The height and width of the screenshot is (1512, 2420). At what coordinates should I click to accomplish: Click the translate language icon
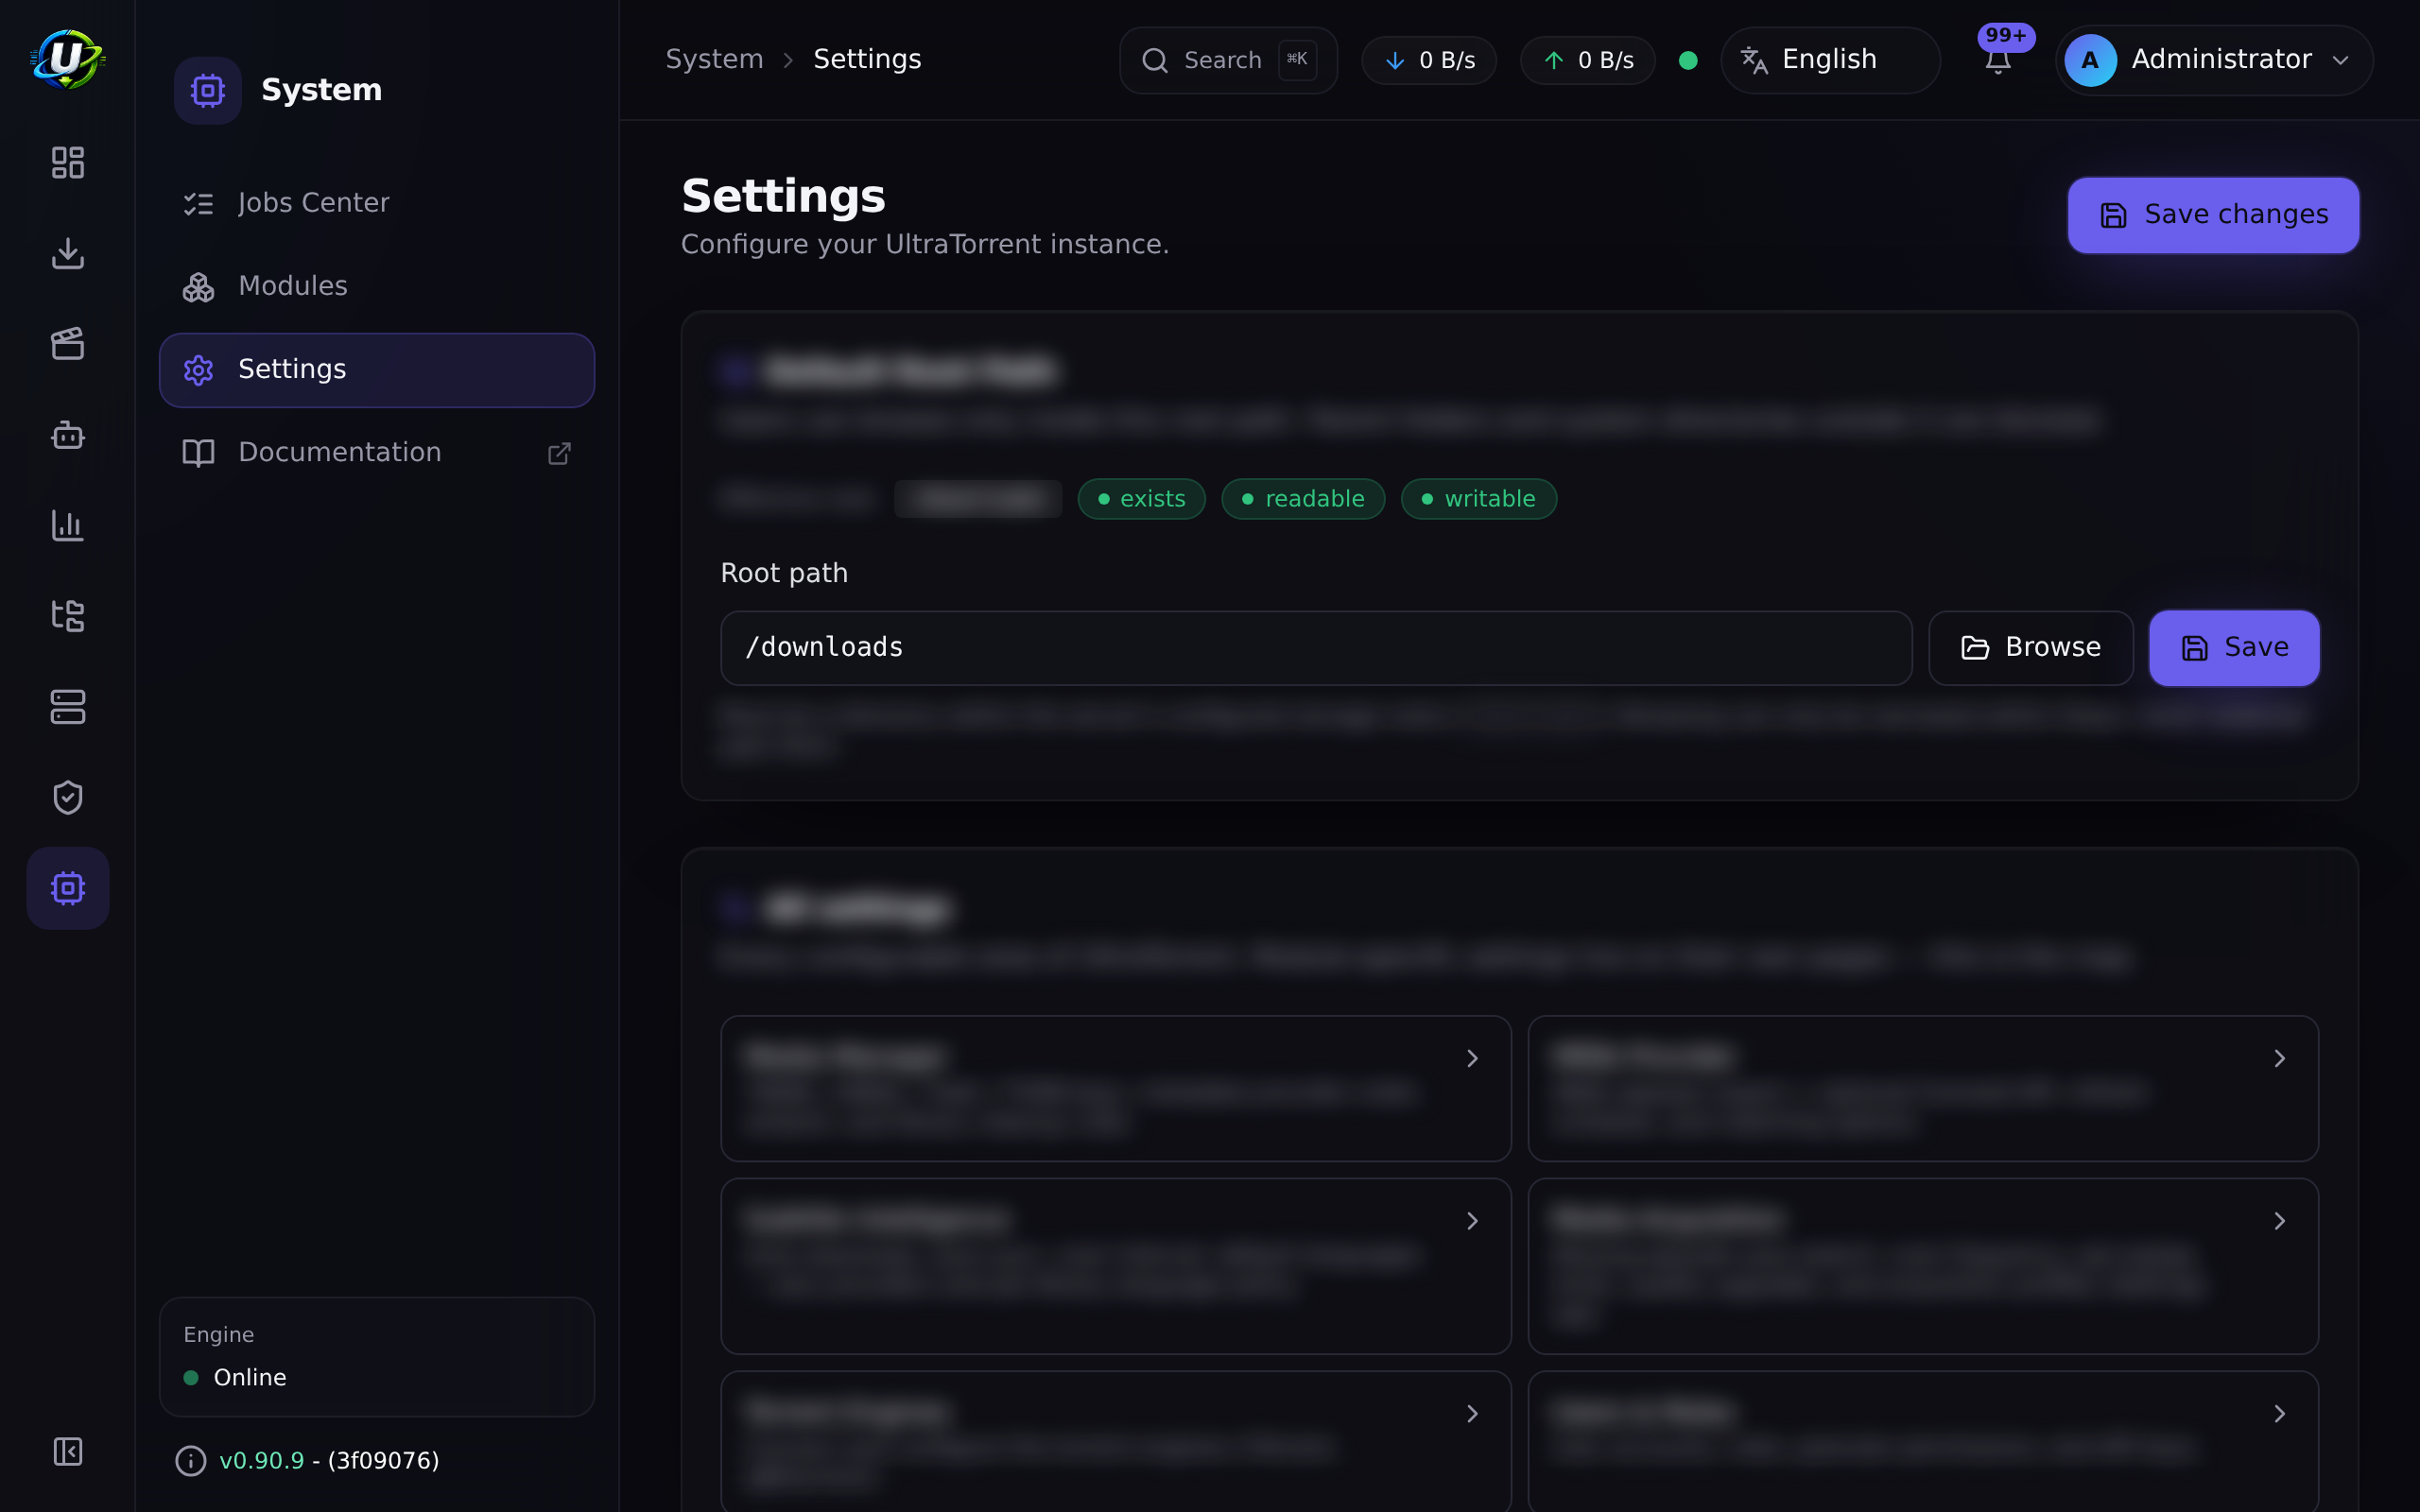[x=1754, y=61]
